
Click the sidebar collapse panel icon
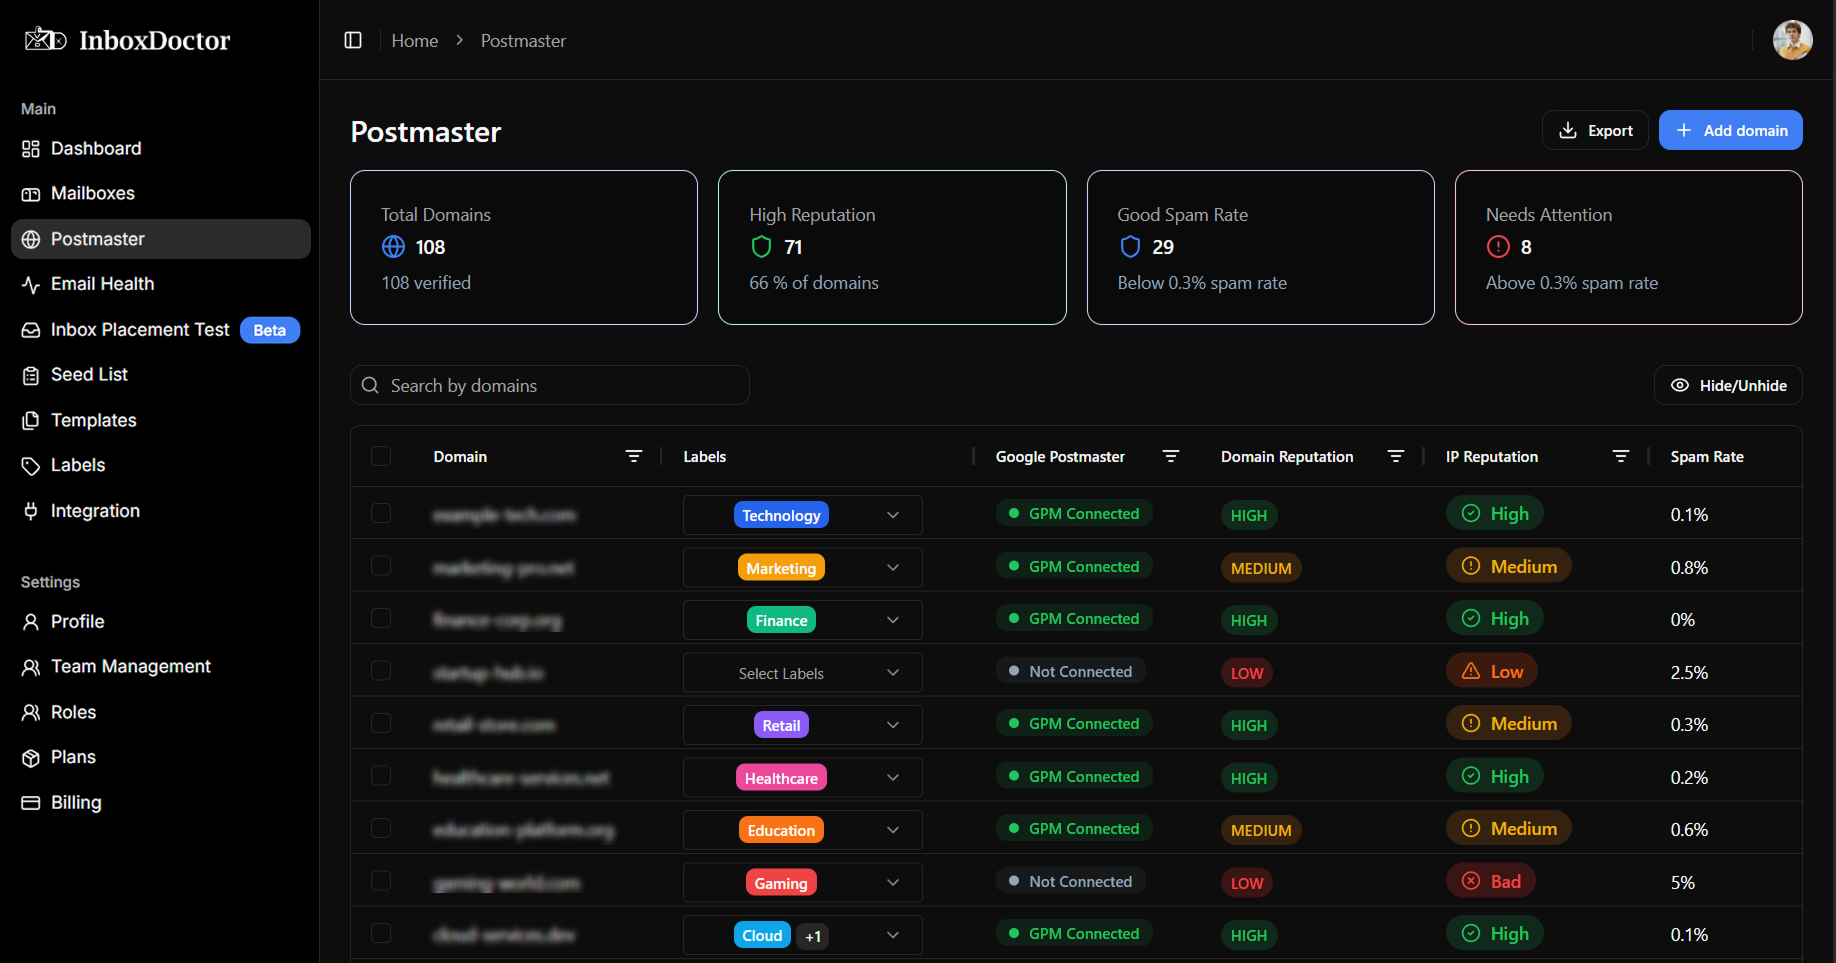coord(353,40)
